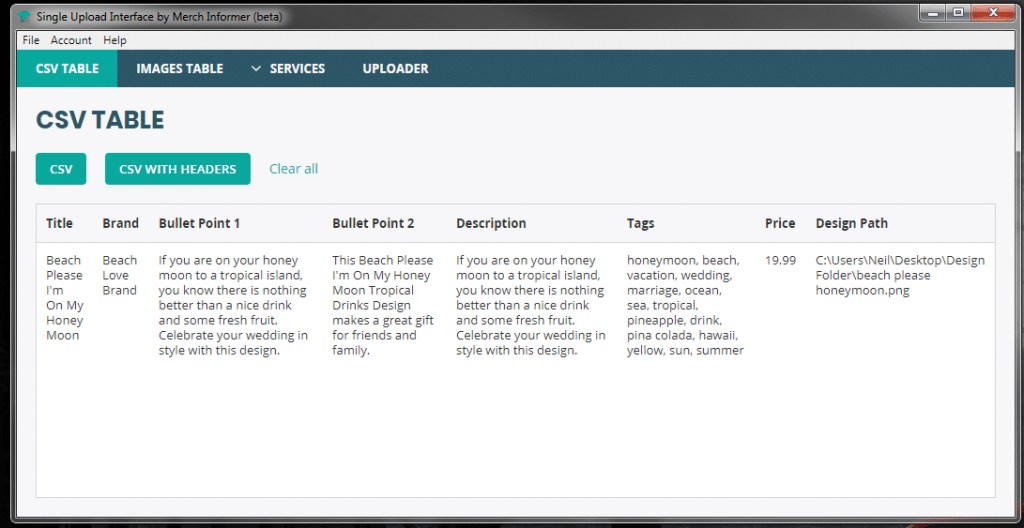
Task: Open the Help menu
Action: click(x=115, y=41)
